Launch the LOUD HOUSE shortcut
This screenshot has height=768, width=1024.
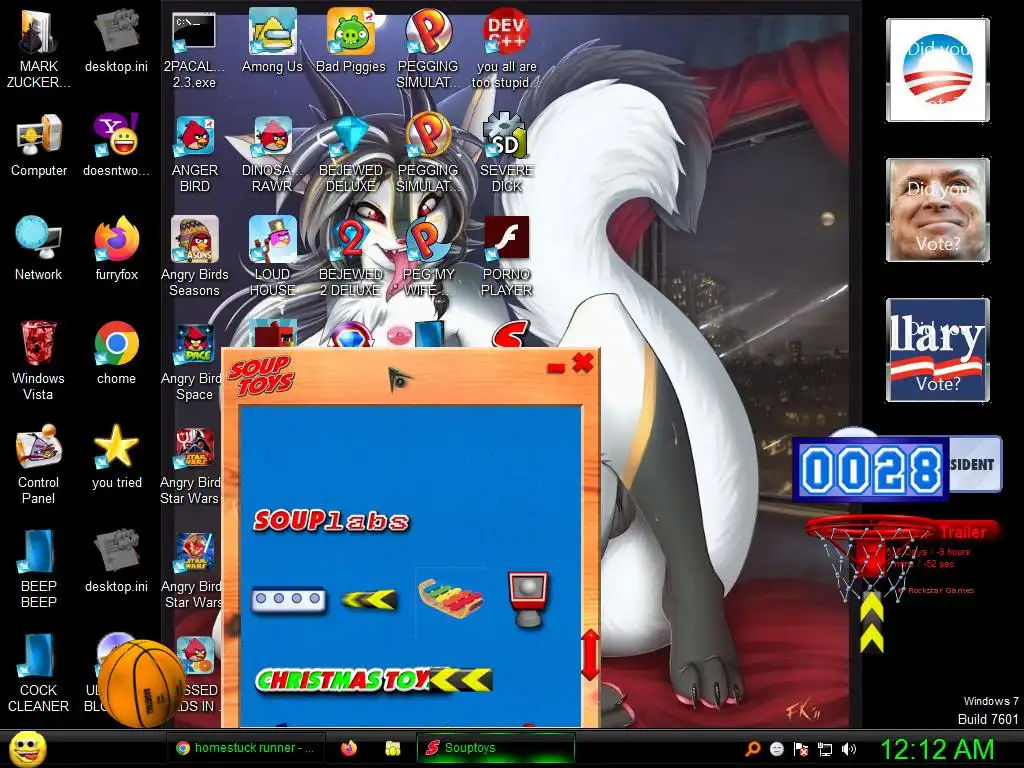click(x=272, y=256)
